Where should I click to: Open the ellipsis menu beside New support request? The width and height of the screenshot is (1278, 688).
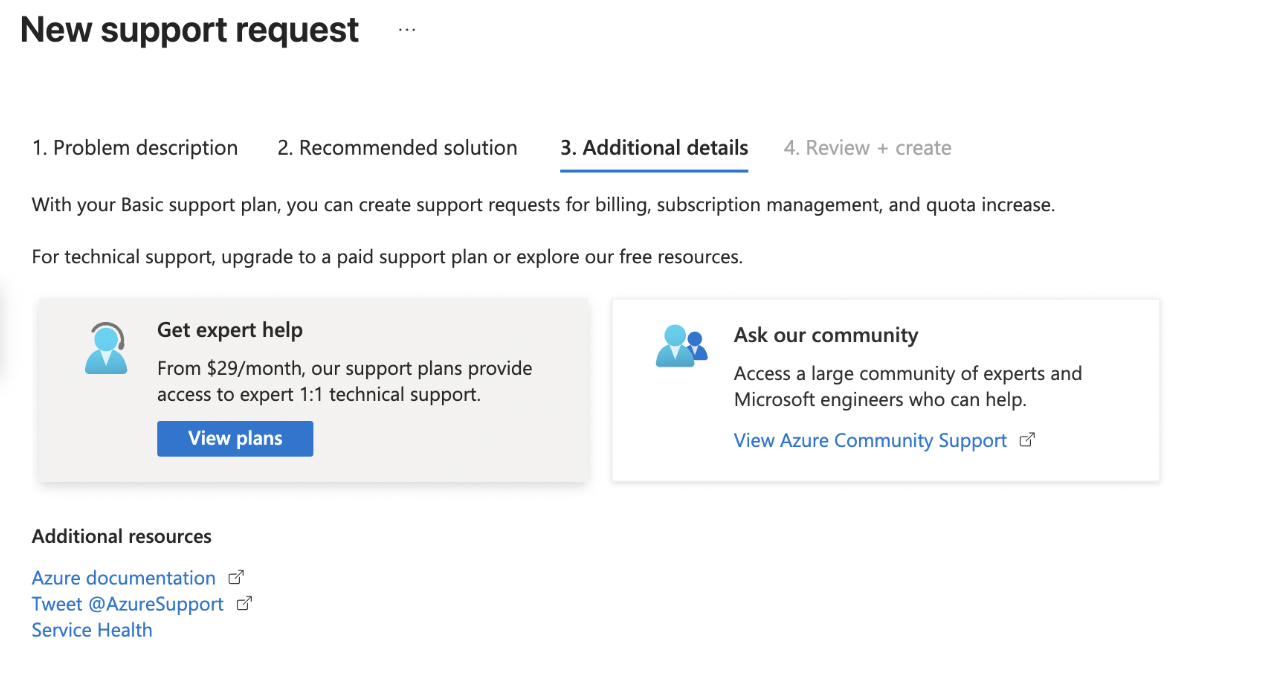pyautogui.click(x=406, y=30)
